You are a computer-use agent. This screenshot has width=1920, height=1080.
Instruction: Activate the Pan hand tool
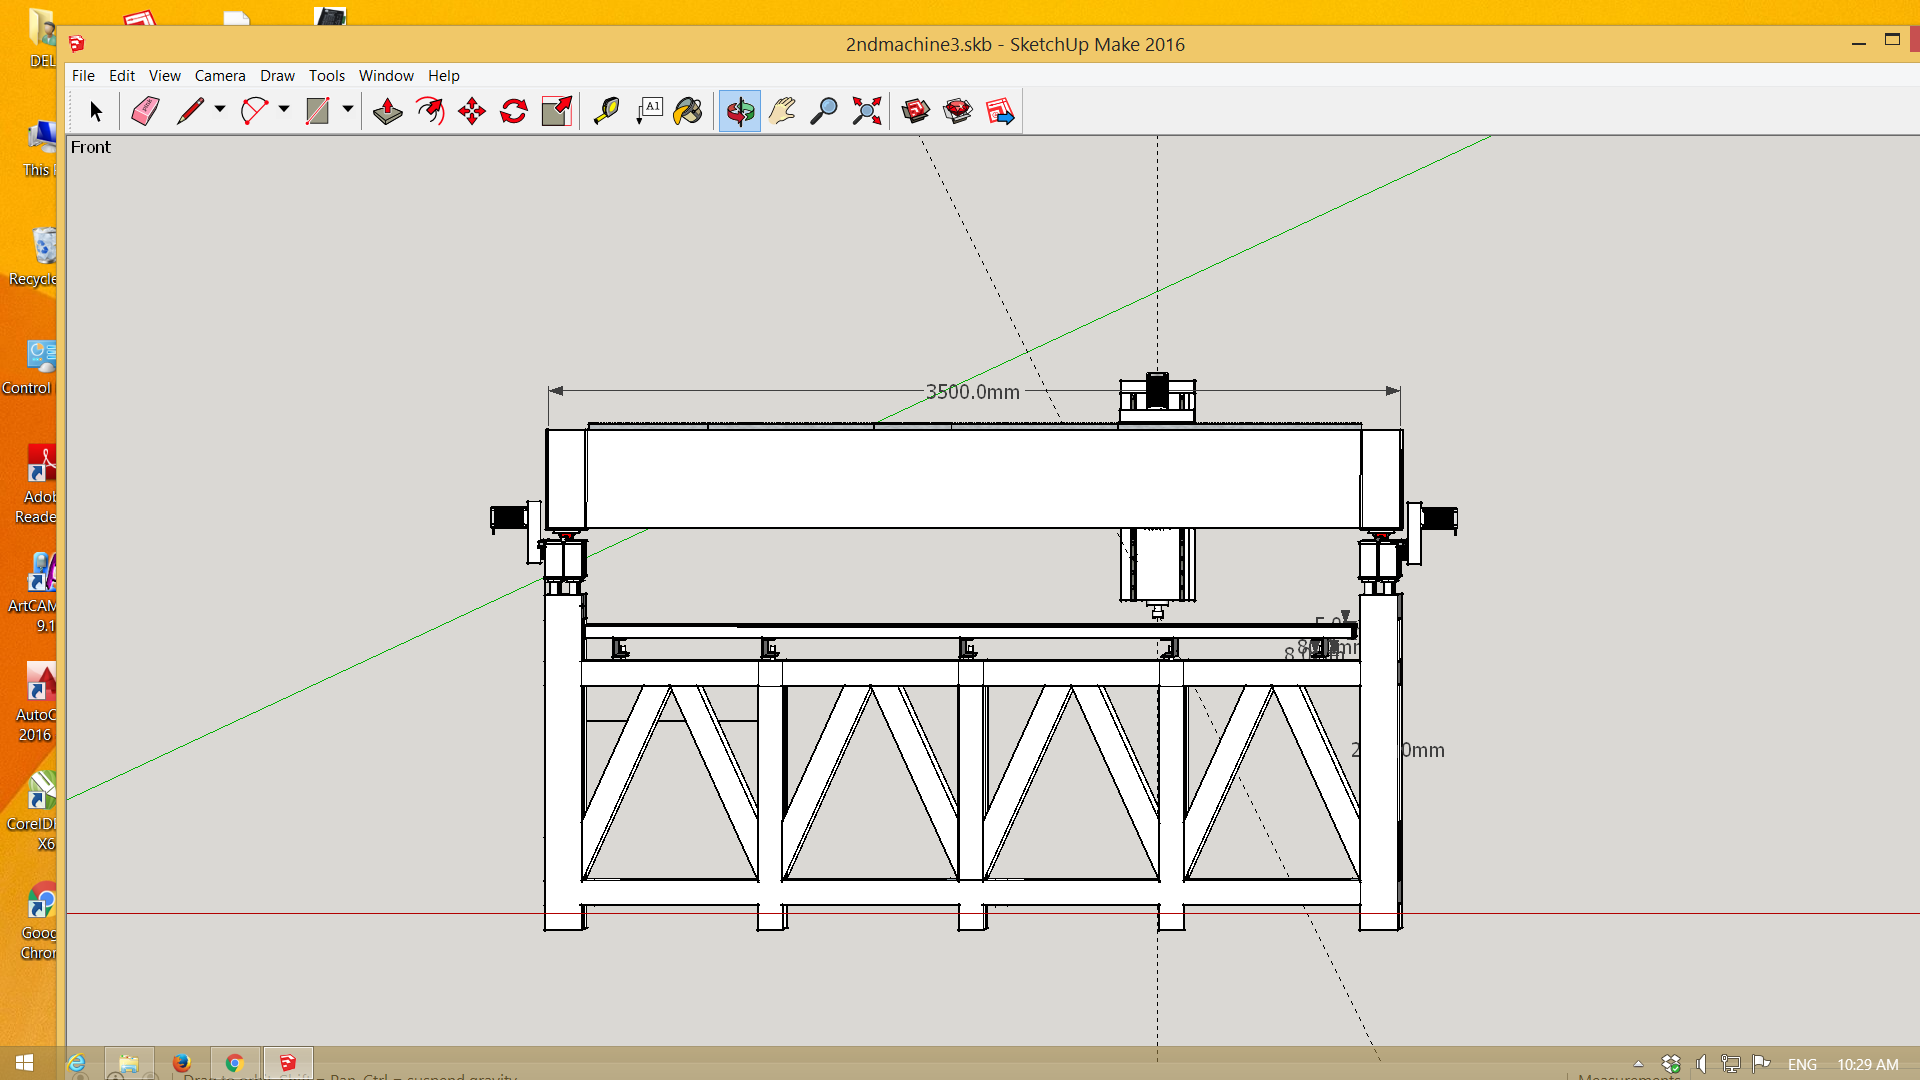pos(783,111)
